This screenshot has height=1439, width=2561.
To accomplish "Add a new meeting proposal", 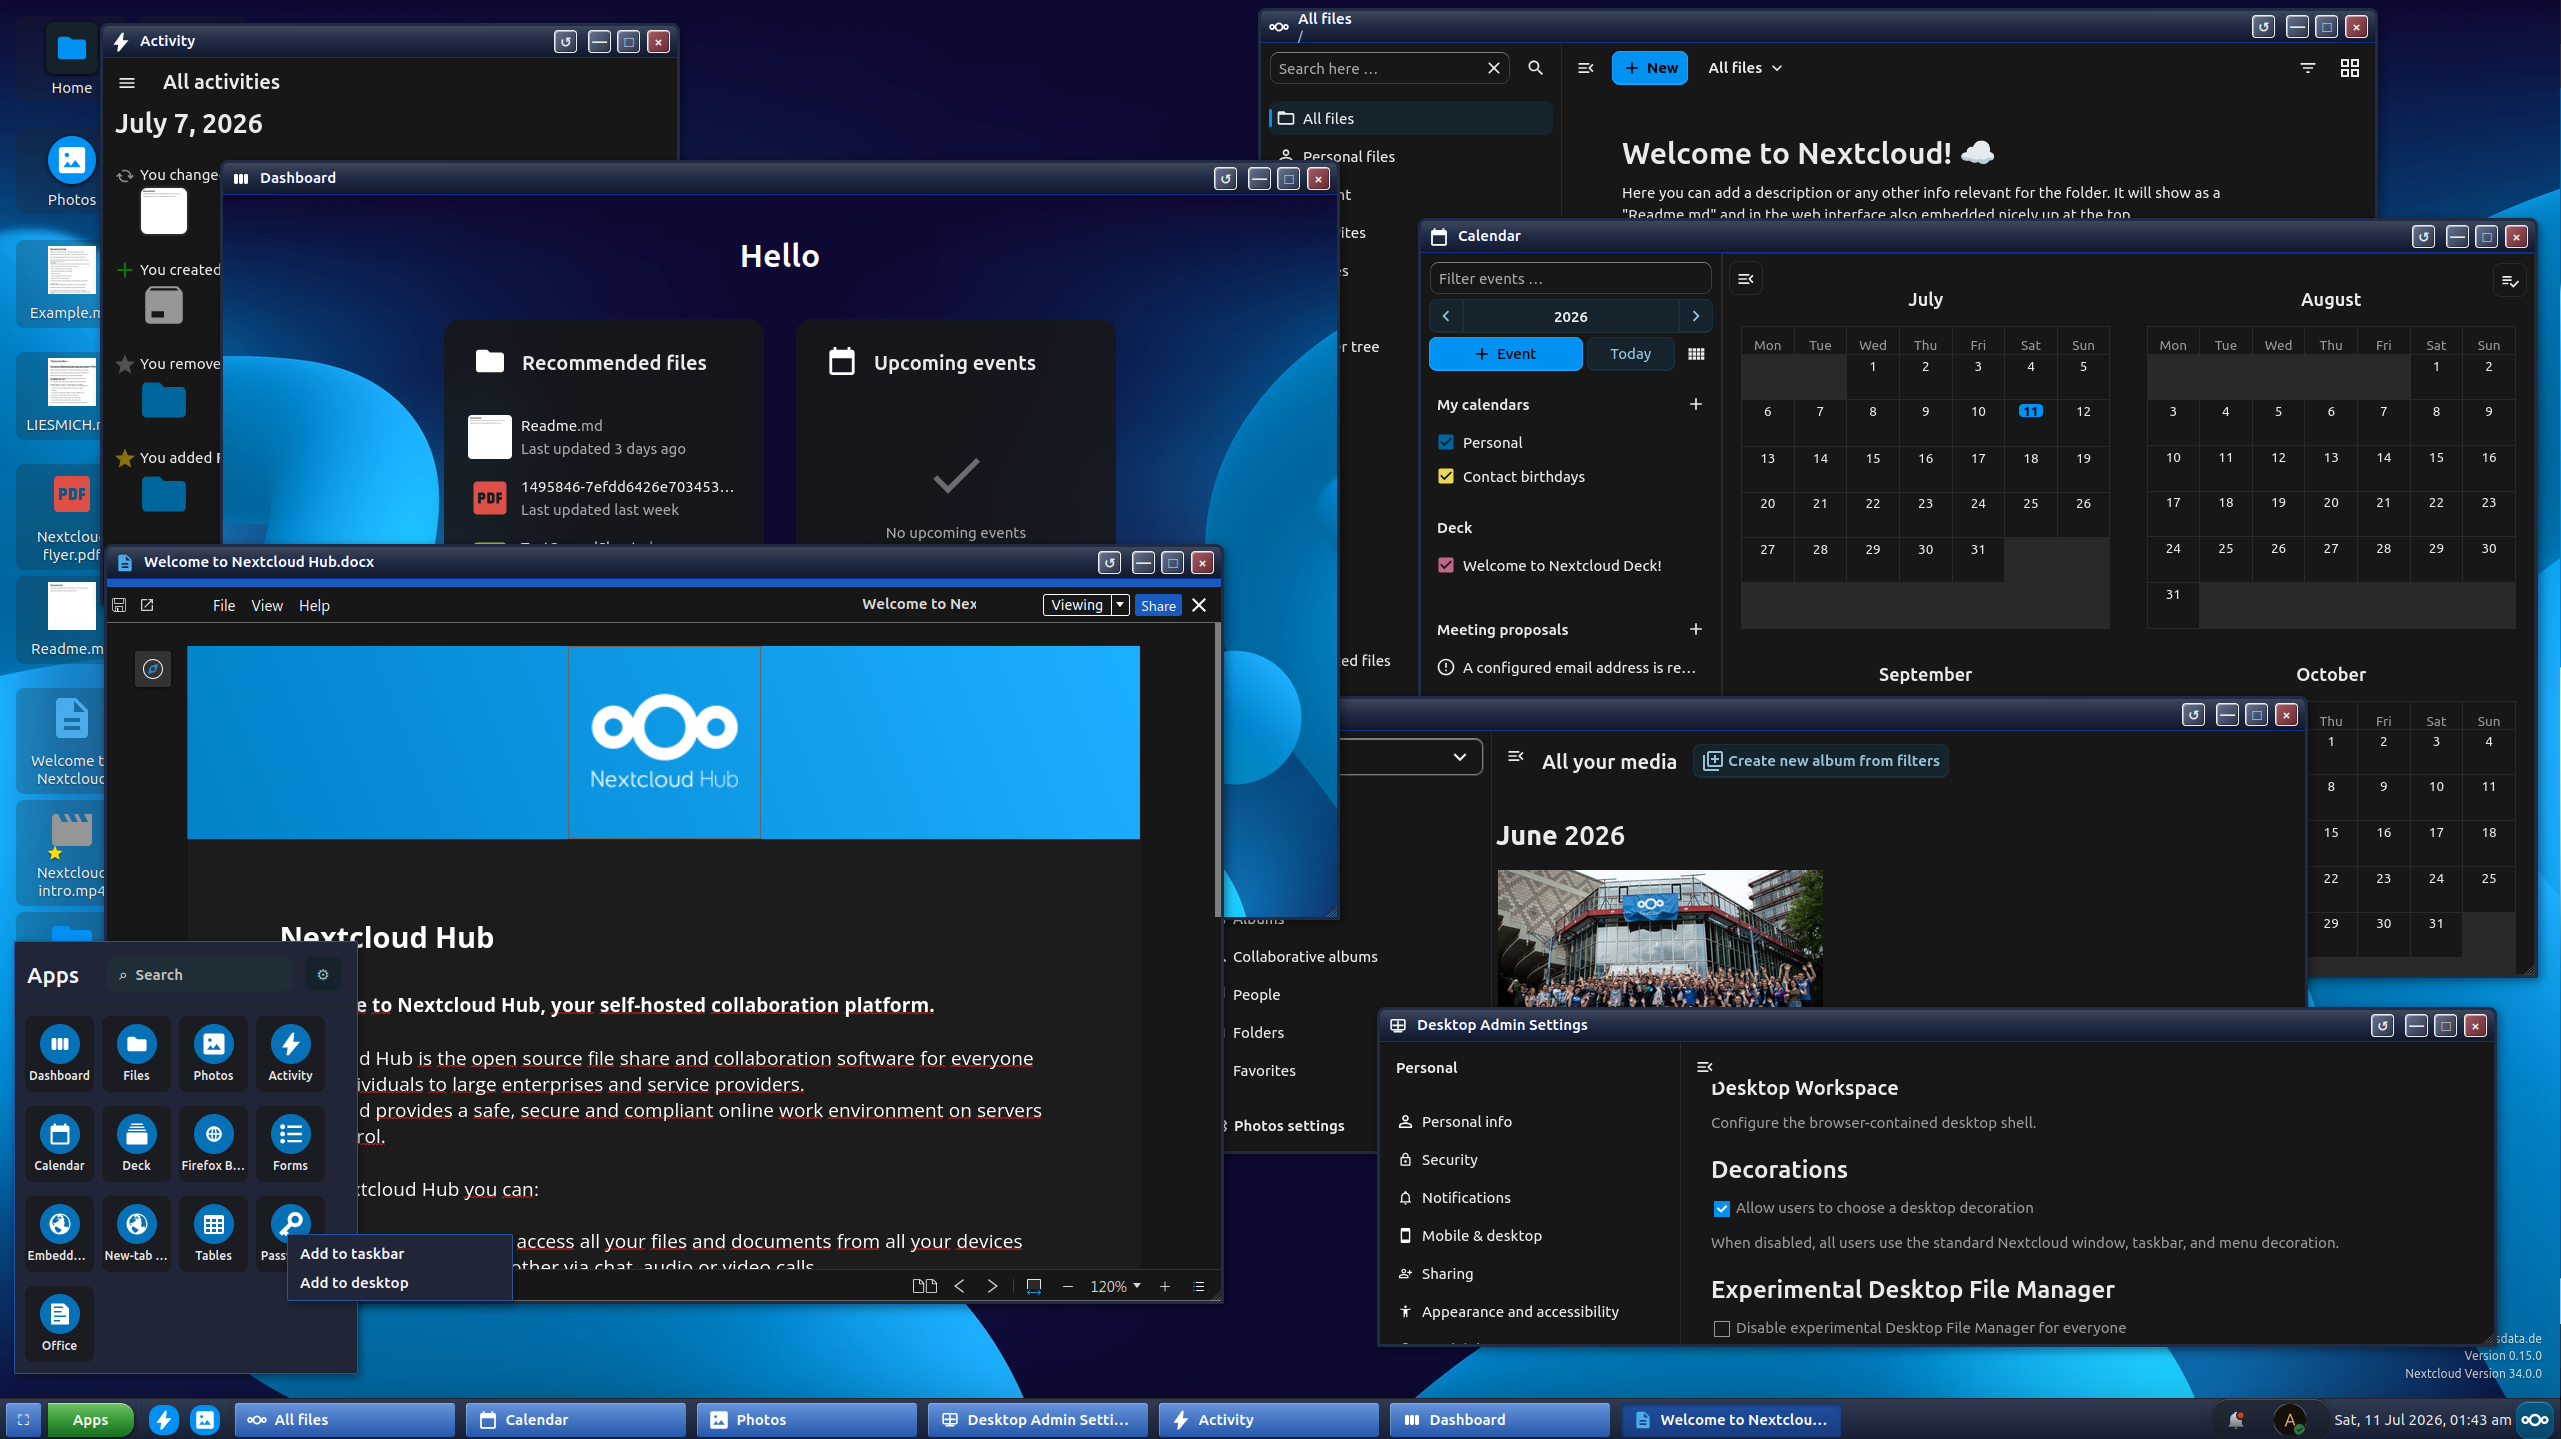I will 1696,629.
